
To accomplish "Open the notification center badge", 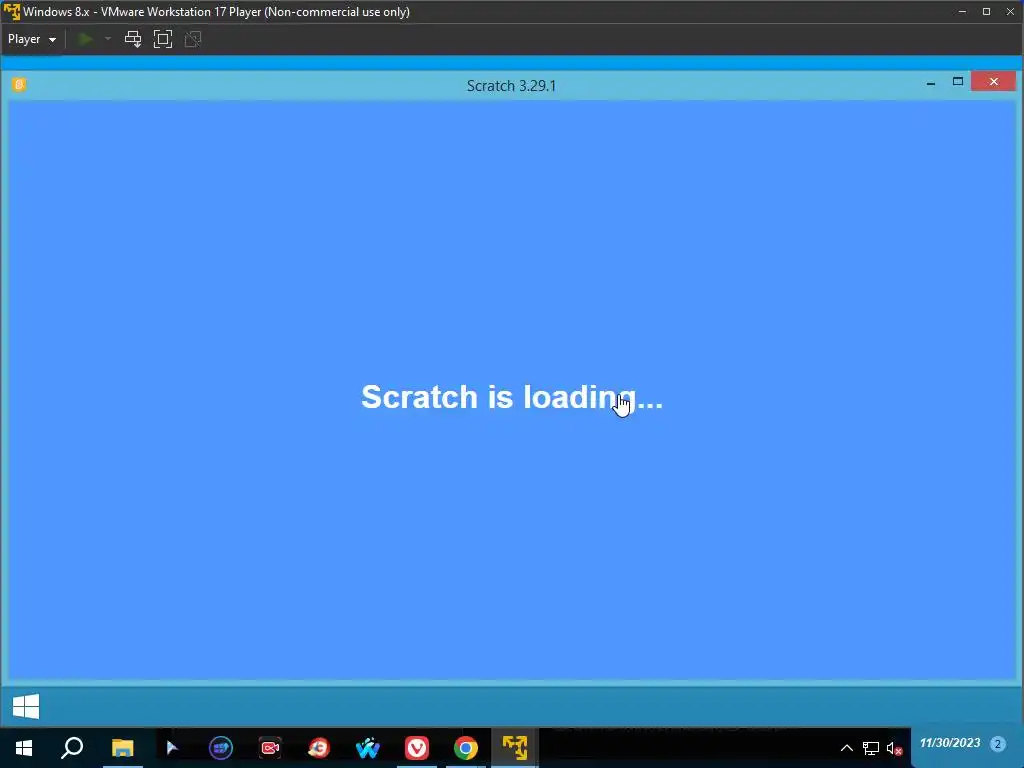I will [997, 743].
